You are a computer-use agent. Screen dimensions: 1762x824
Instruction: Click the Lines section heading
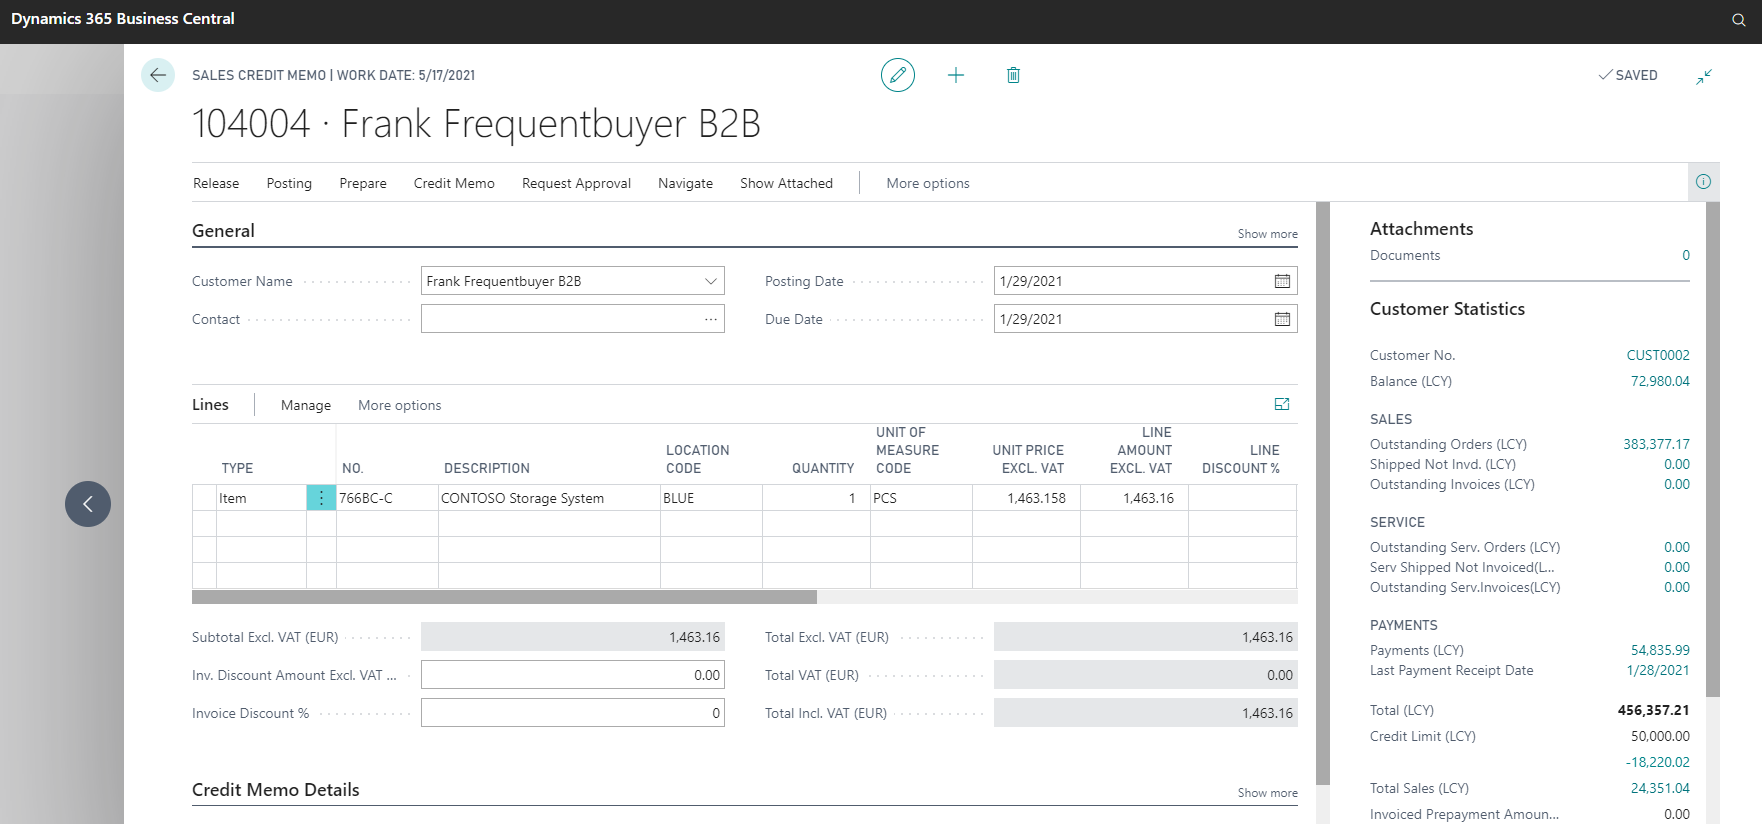click(x=210, y=405)
